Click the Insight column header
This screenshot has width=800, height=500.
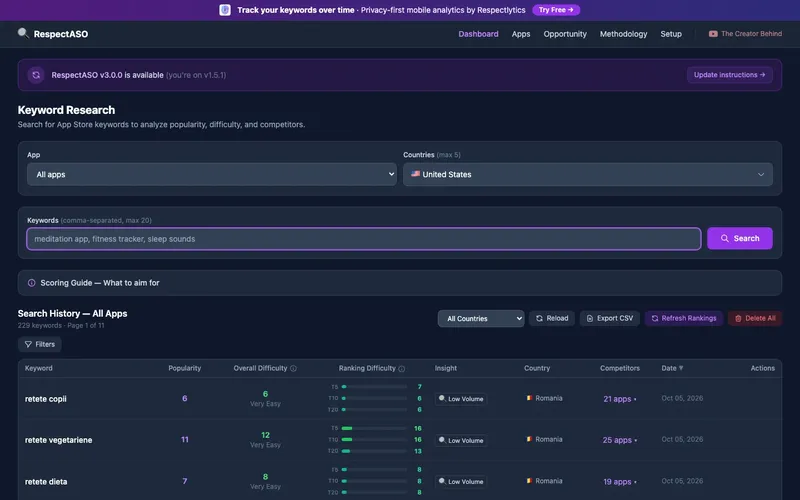pyautogui.click(x=446, y=368)
